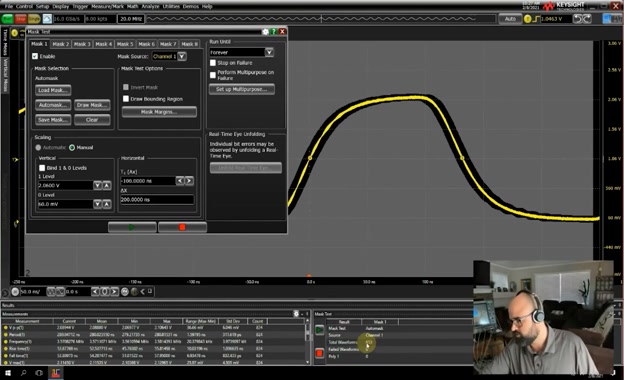This screenshot has height=380, width=624.
Task: Step T1 (Δx) value right with arrow
Action: coord(189,181)
